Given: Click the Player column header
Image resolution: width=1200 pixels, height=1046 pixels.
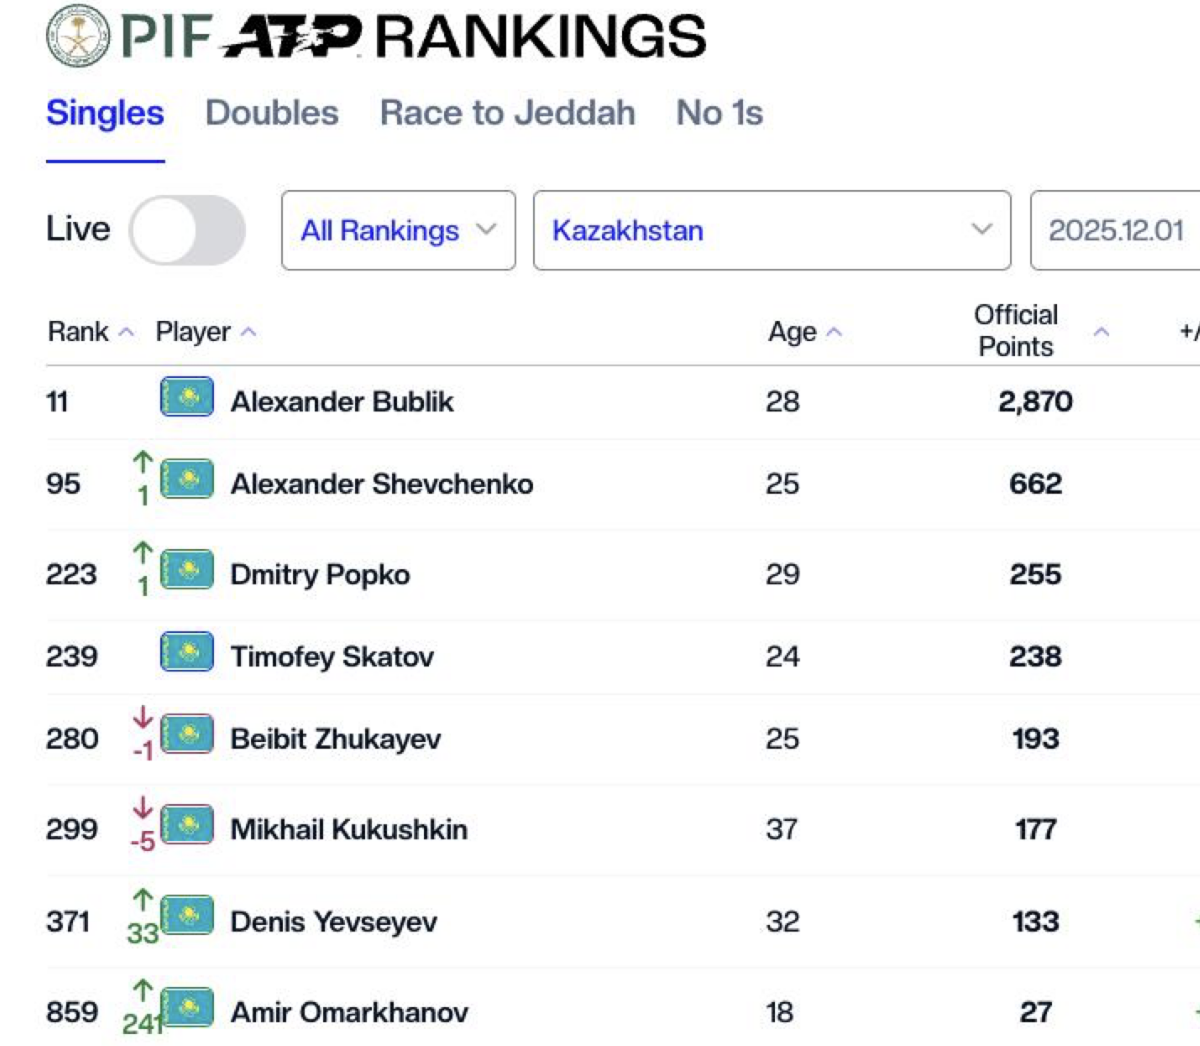Looking at the screenshot, I should click(x=193, y=332).
